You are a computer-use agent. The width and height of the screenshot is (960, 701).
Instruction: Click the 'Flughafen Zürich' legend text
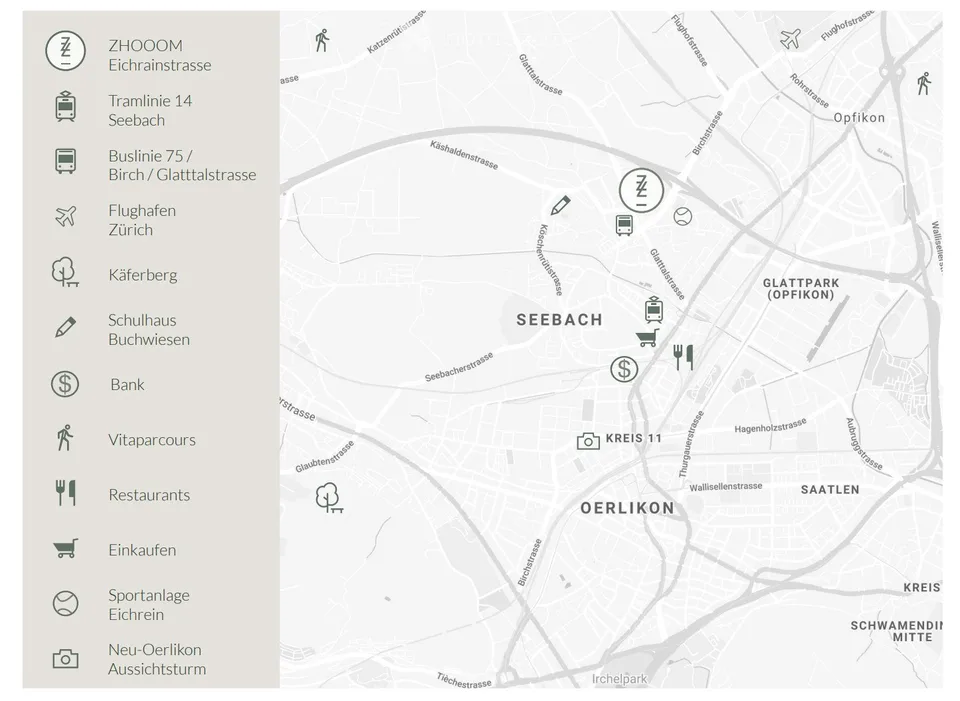142,220
